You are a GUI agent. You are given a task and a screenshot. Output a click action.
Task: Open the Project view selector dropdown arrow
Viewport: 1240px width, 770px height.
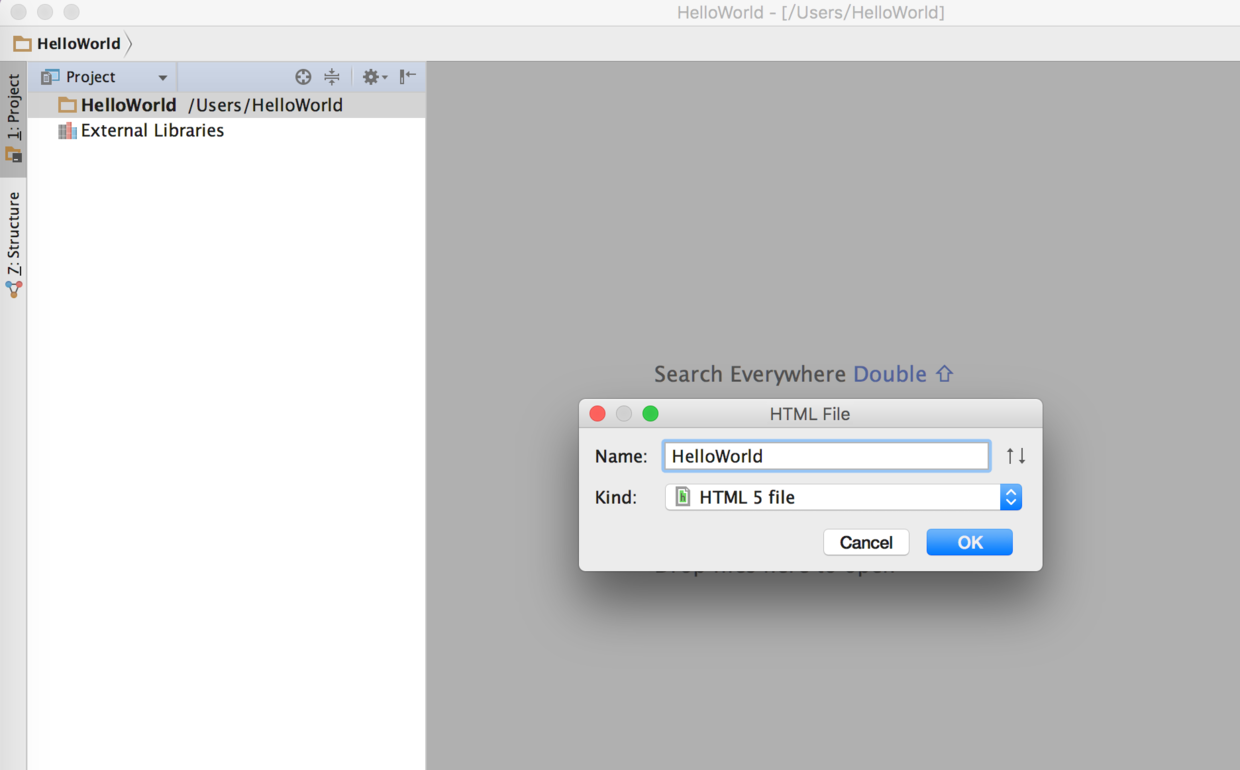162,78
